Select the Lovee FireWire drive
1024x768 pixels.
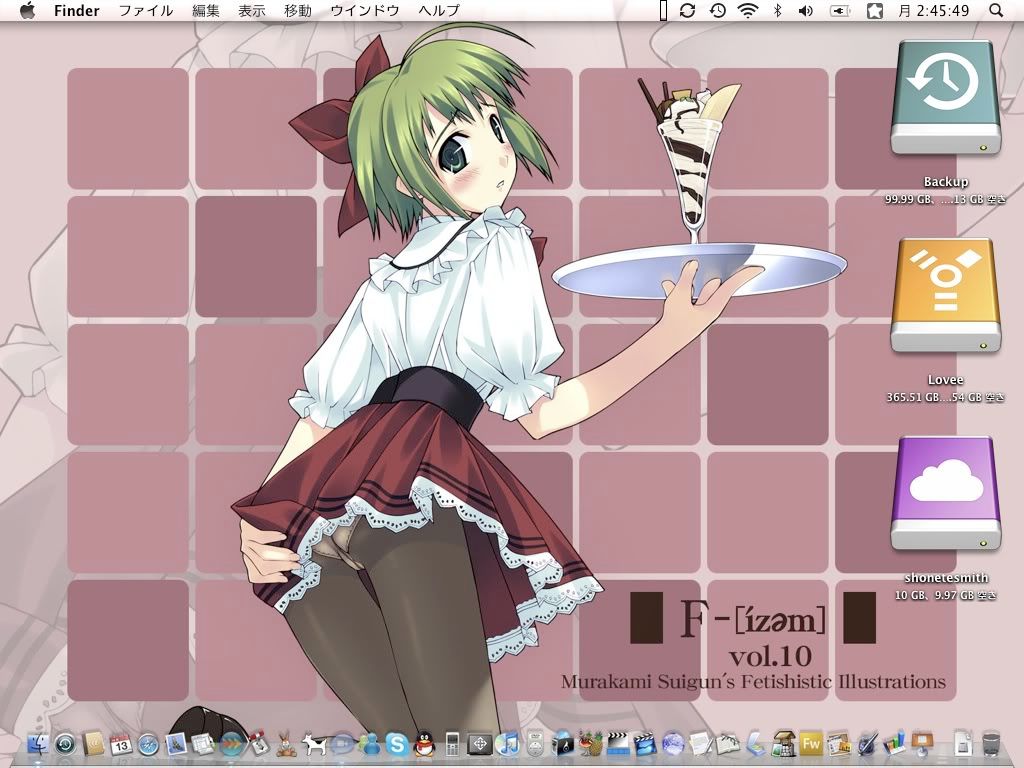pyautogui.click(x=946, y=296)
